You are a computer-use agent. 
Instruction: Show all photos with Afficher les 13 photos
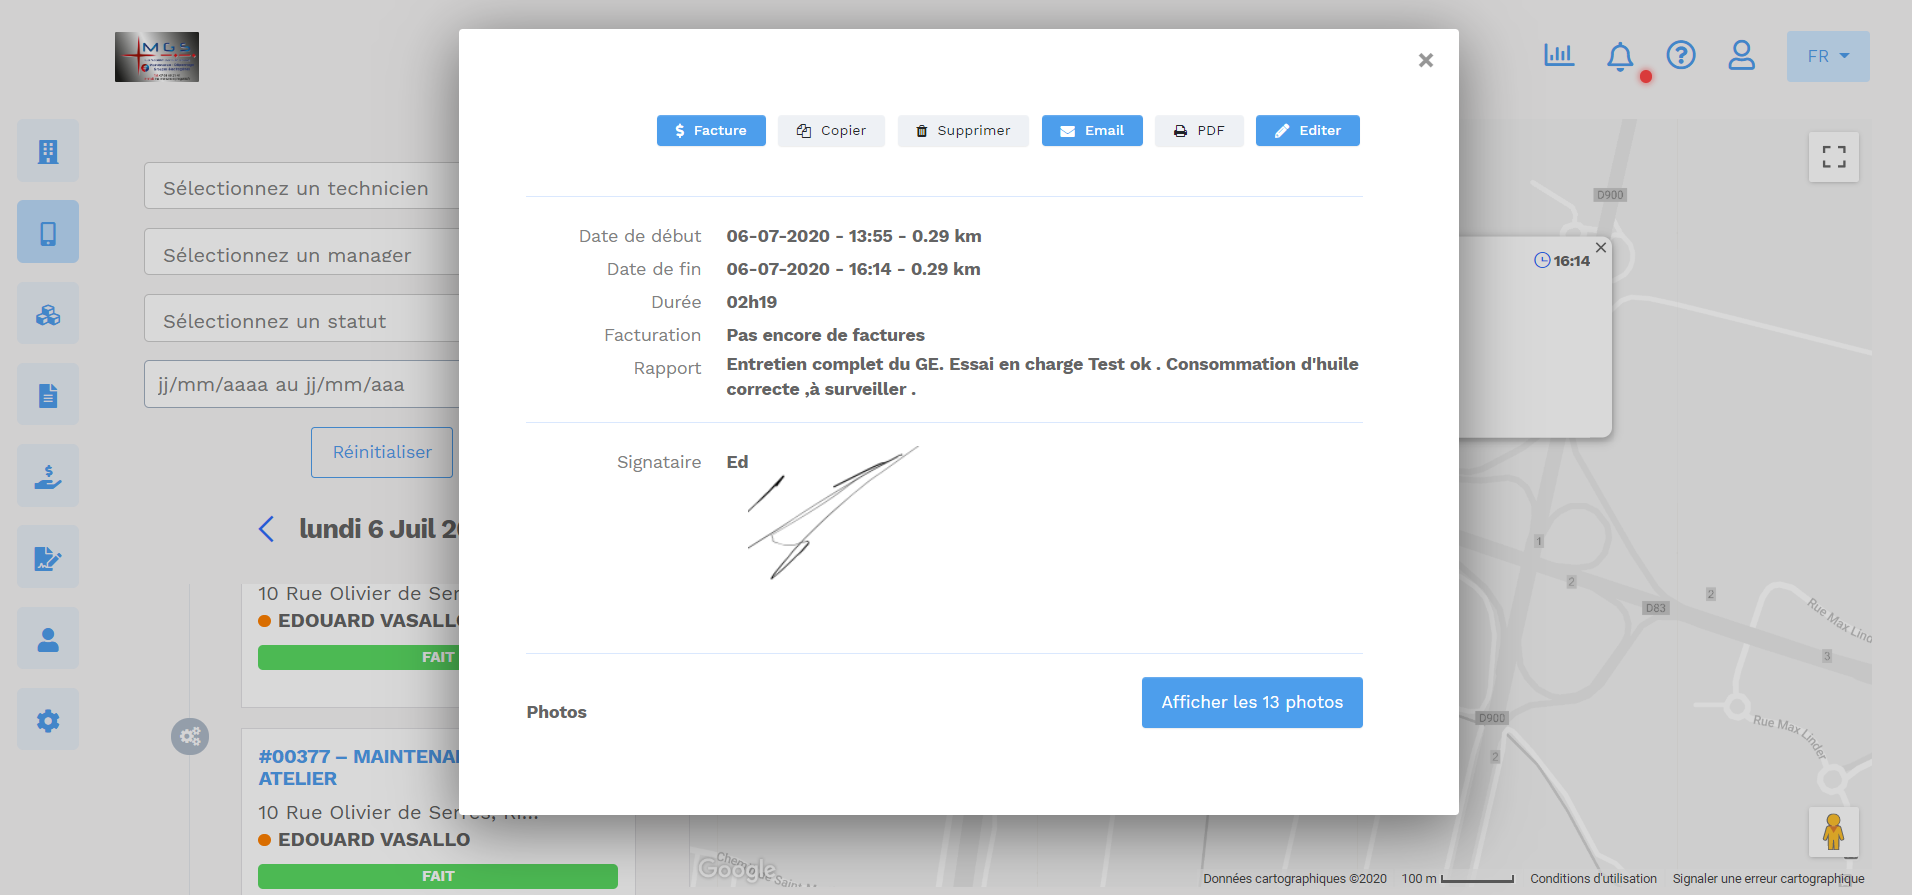click(x=1252, y=703)
